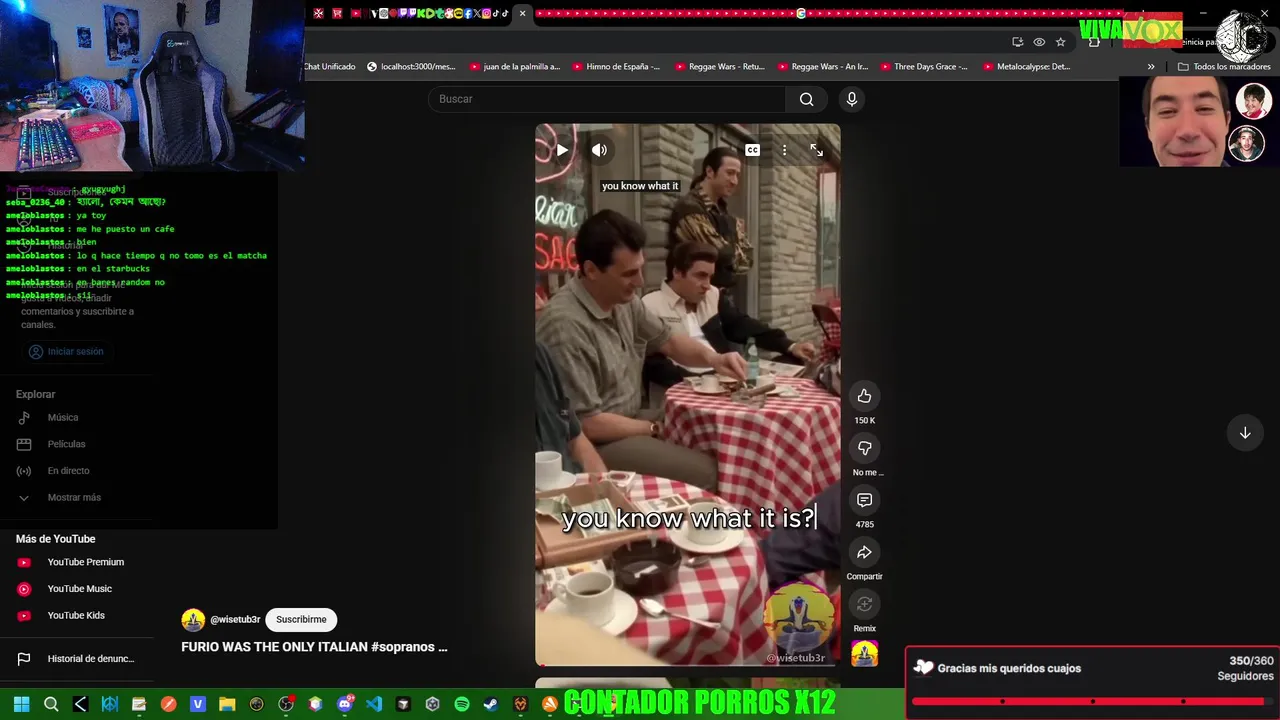Open the @wisetub3r channel link
Image resolution: width=1280 pixels, height=720 pixels.
coord(235,620)
